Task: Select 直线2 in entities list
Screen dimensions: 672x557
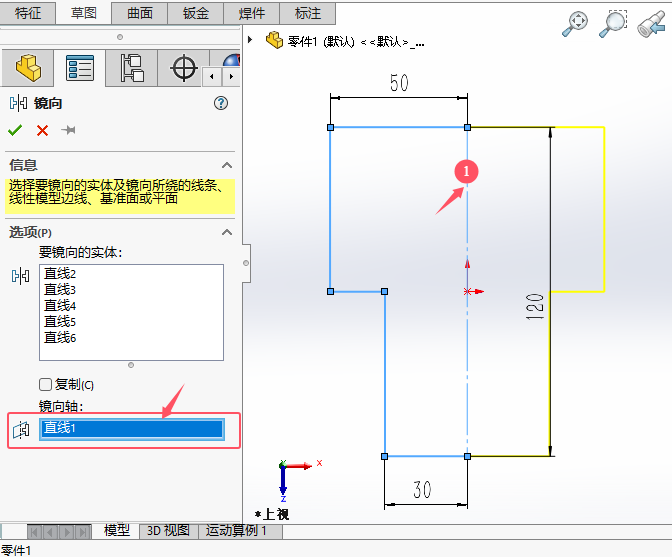Action: pos(60,273)
